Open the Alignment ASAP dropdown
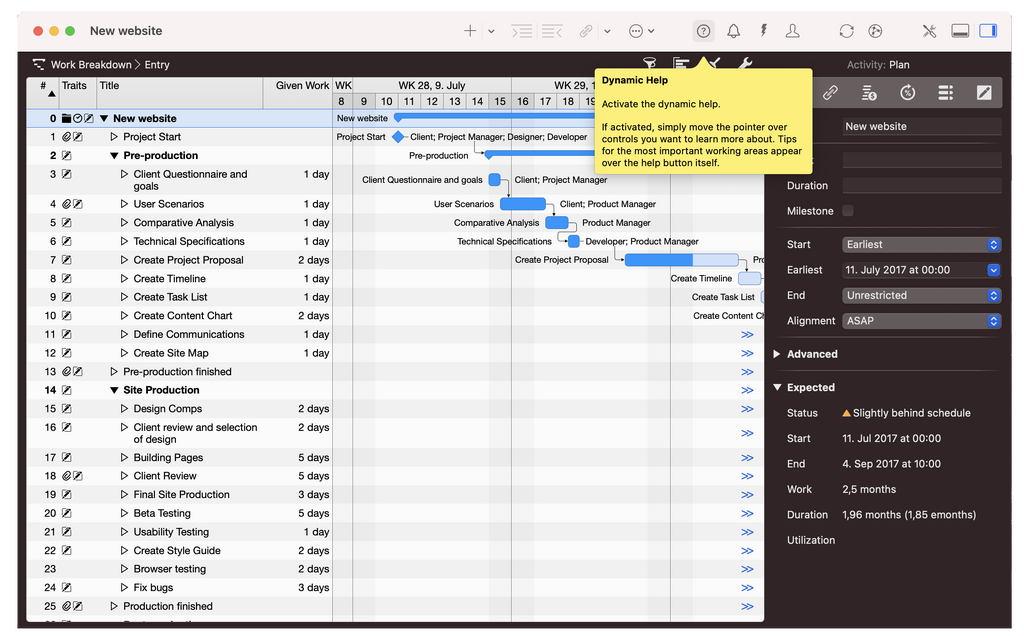This screenshot has height=636, width=1024. point(921,321)
